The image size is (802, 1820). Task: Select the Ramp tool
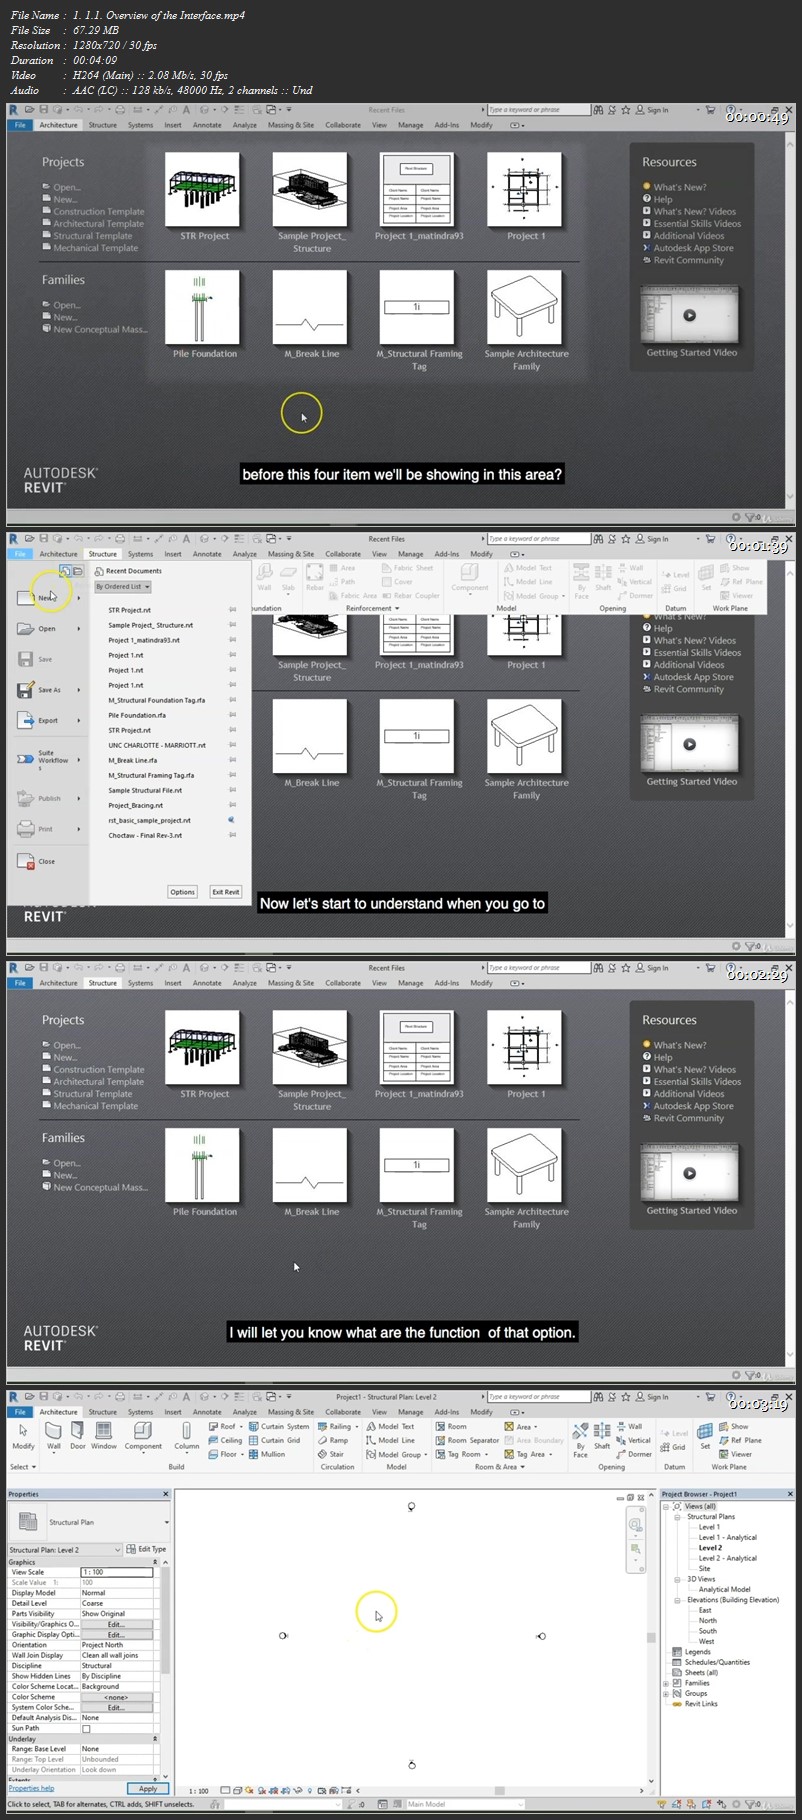point(333,1441)
